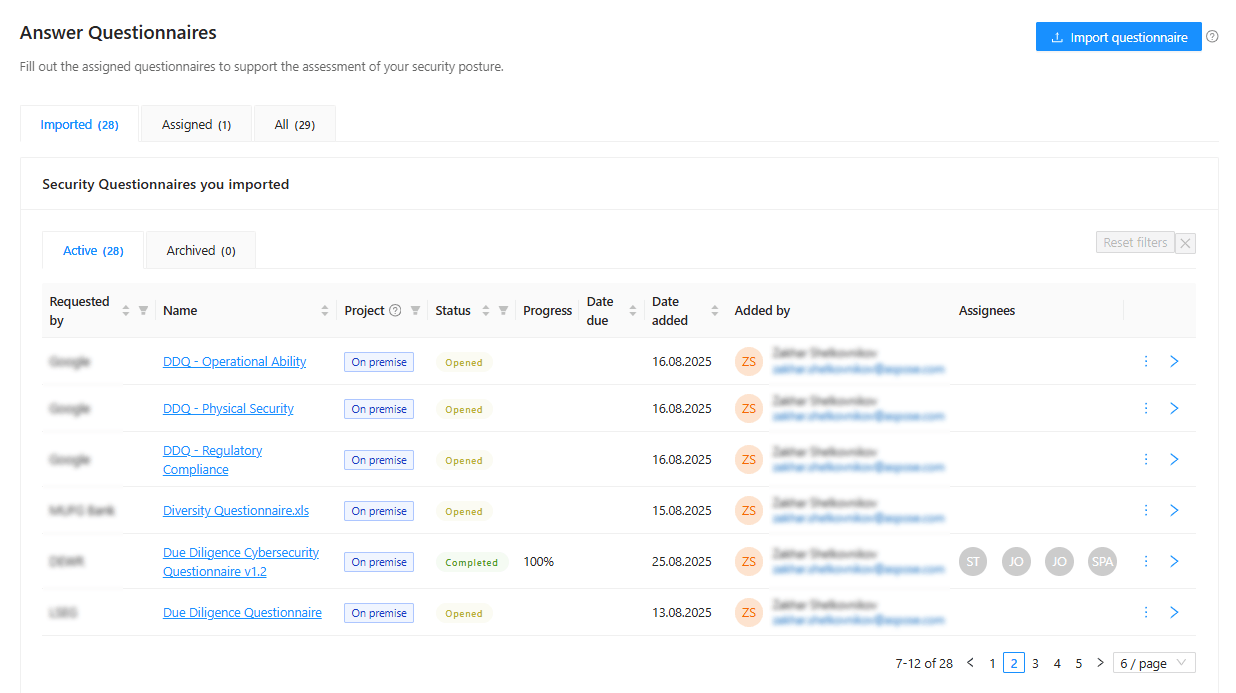Expand the 6 / page size dropdown

click(x=1153, y=663)
